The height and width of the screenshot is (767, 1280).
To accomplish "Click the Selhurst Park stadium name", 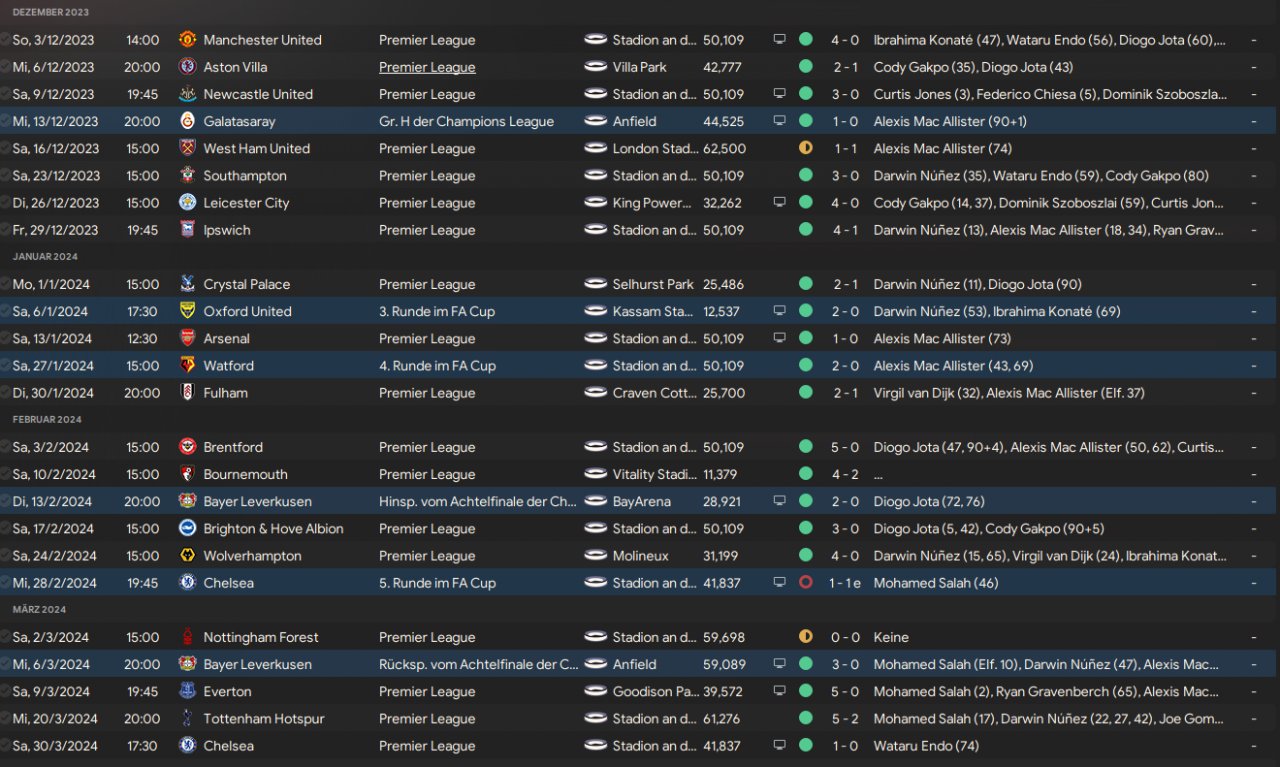I will pos(653,284).
